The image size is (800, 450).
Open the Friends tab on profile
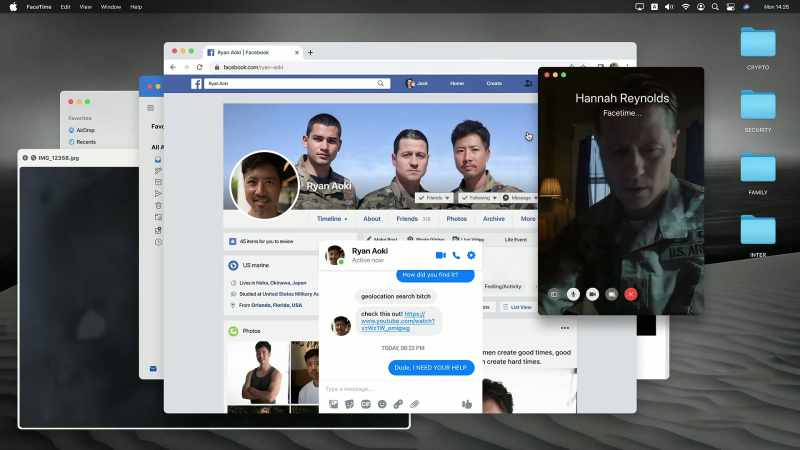[407, 219]
